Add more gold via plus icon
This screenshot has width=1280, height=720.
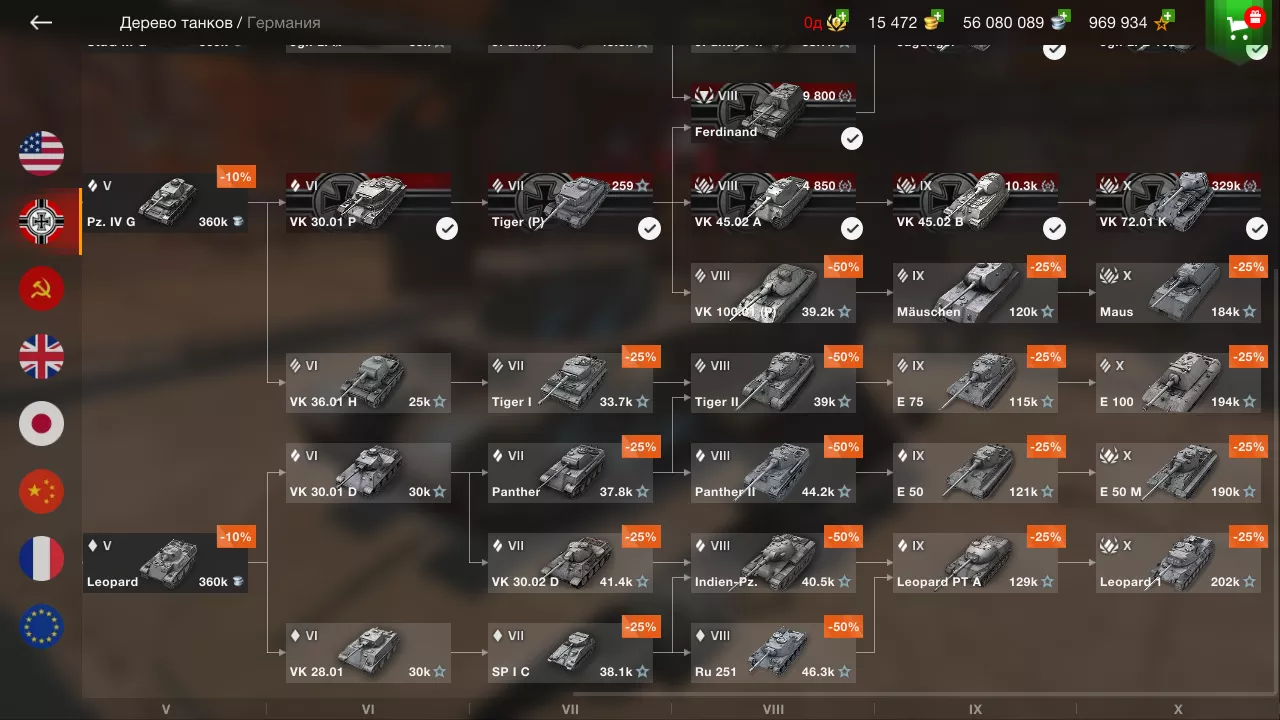[936, 19]
